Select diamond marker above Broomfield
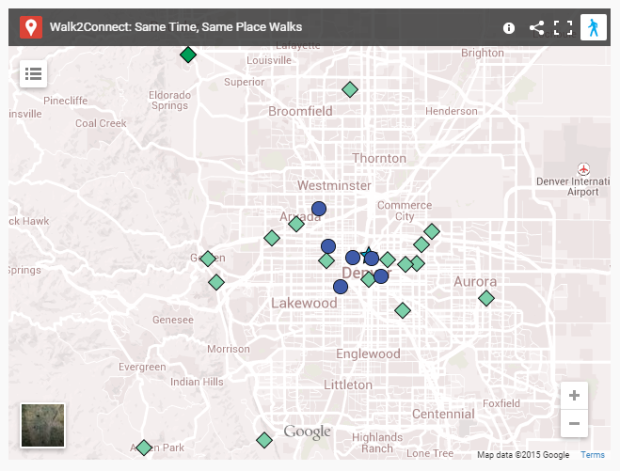The width and height of the screenshot is (620, 471). pos(350,90)
